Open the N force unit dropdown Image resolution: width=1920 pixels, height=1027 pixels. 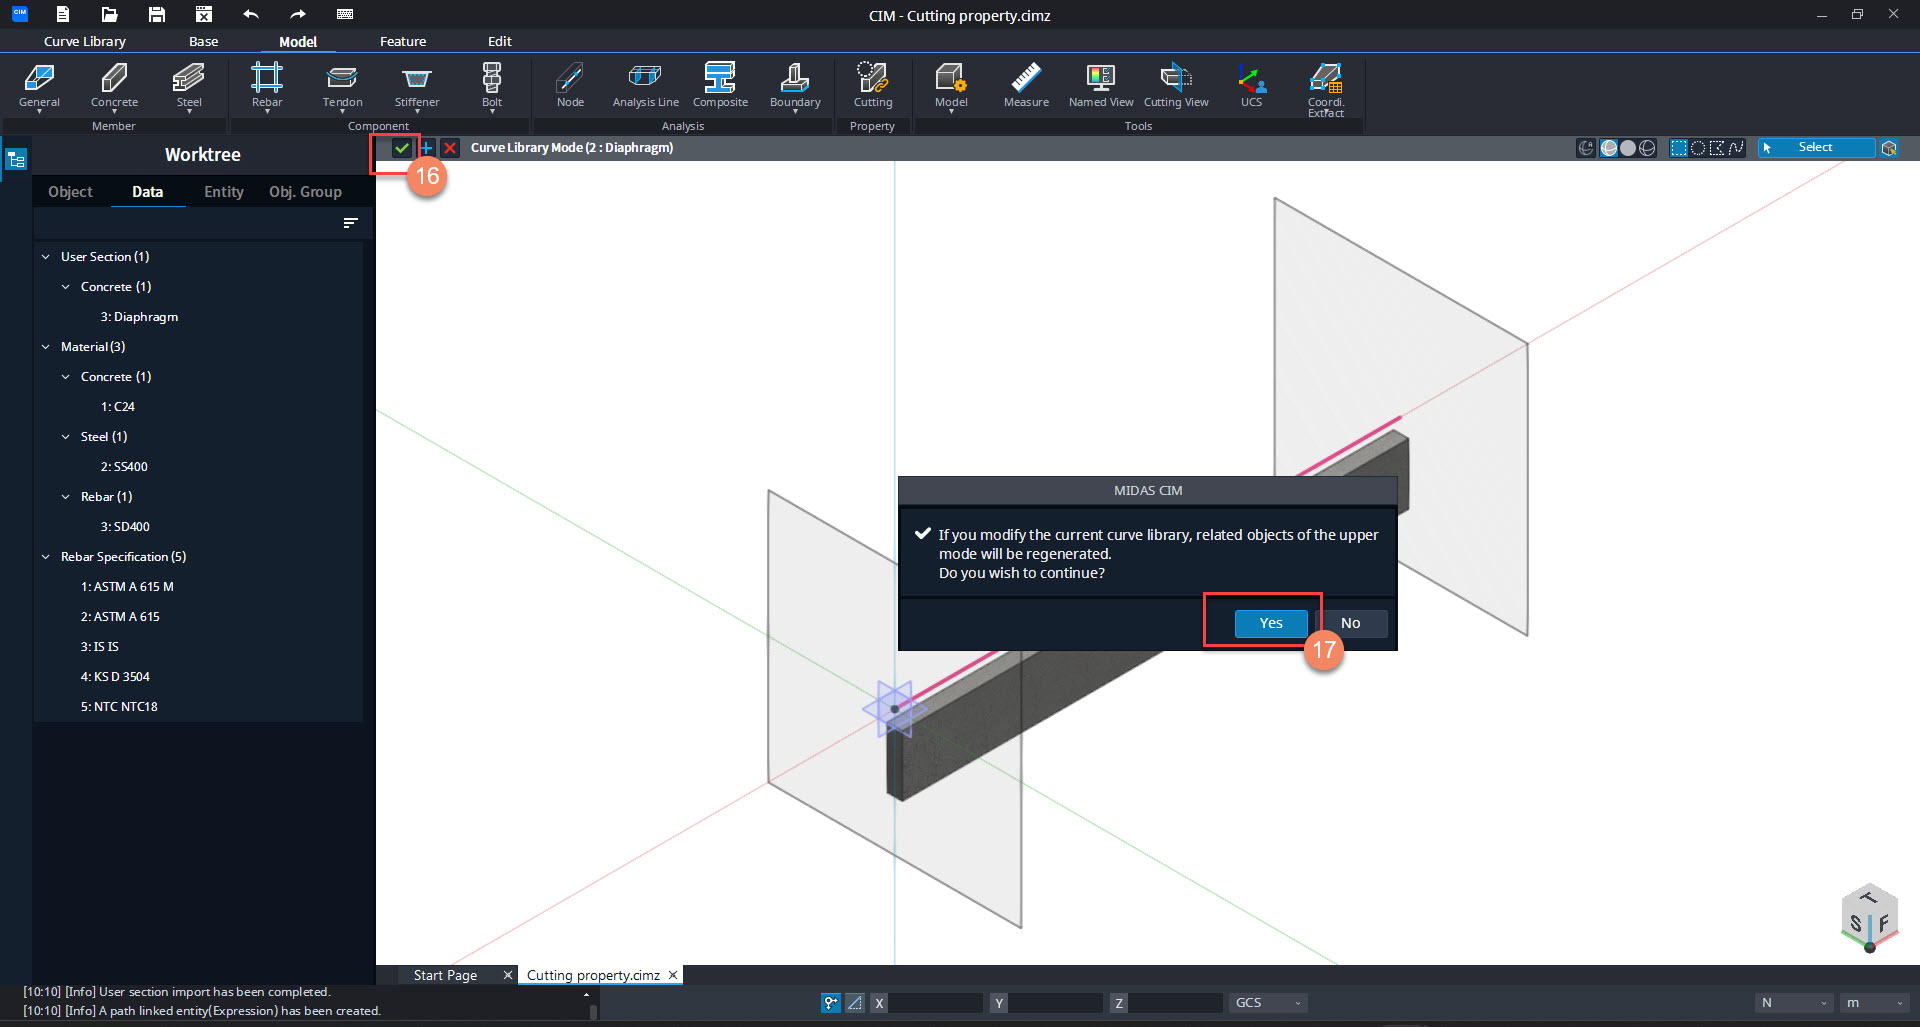(x=1794, y=1002)
